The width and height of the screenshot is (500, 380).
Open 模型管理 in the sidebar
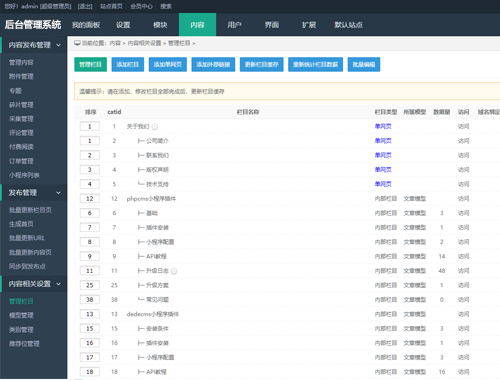pos(21,315)
